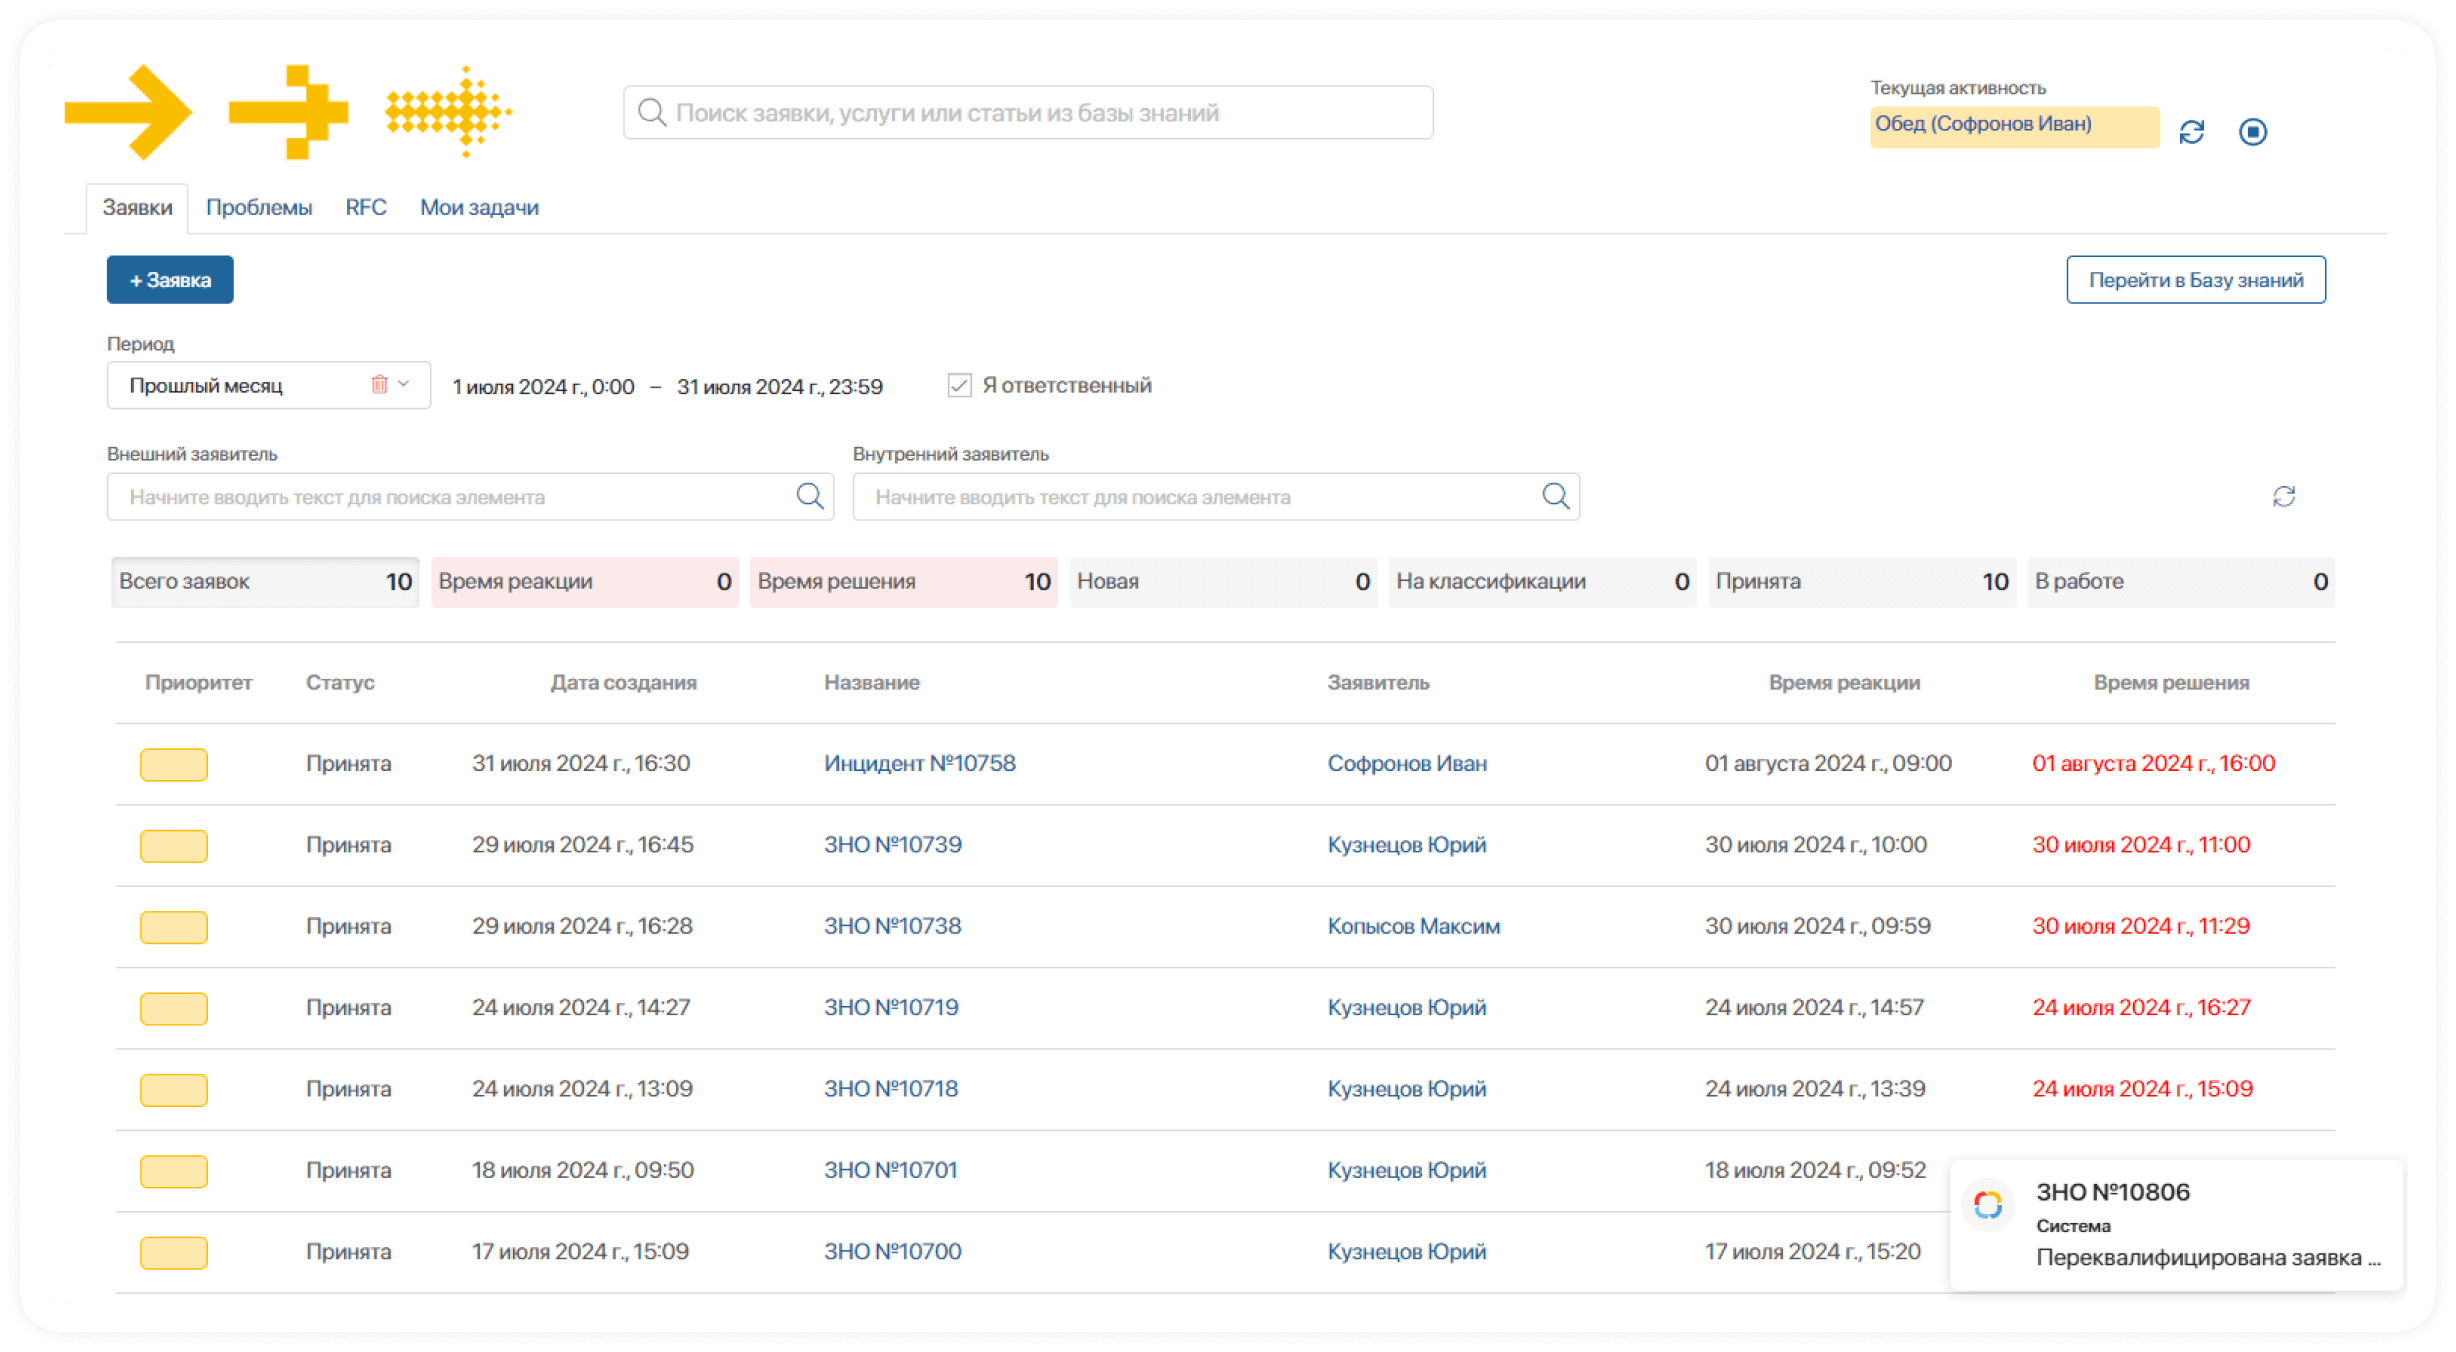
Task: Click priority swatch of ЗНО №10739 row
Action: click(x=174, y=846)
